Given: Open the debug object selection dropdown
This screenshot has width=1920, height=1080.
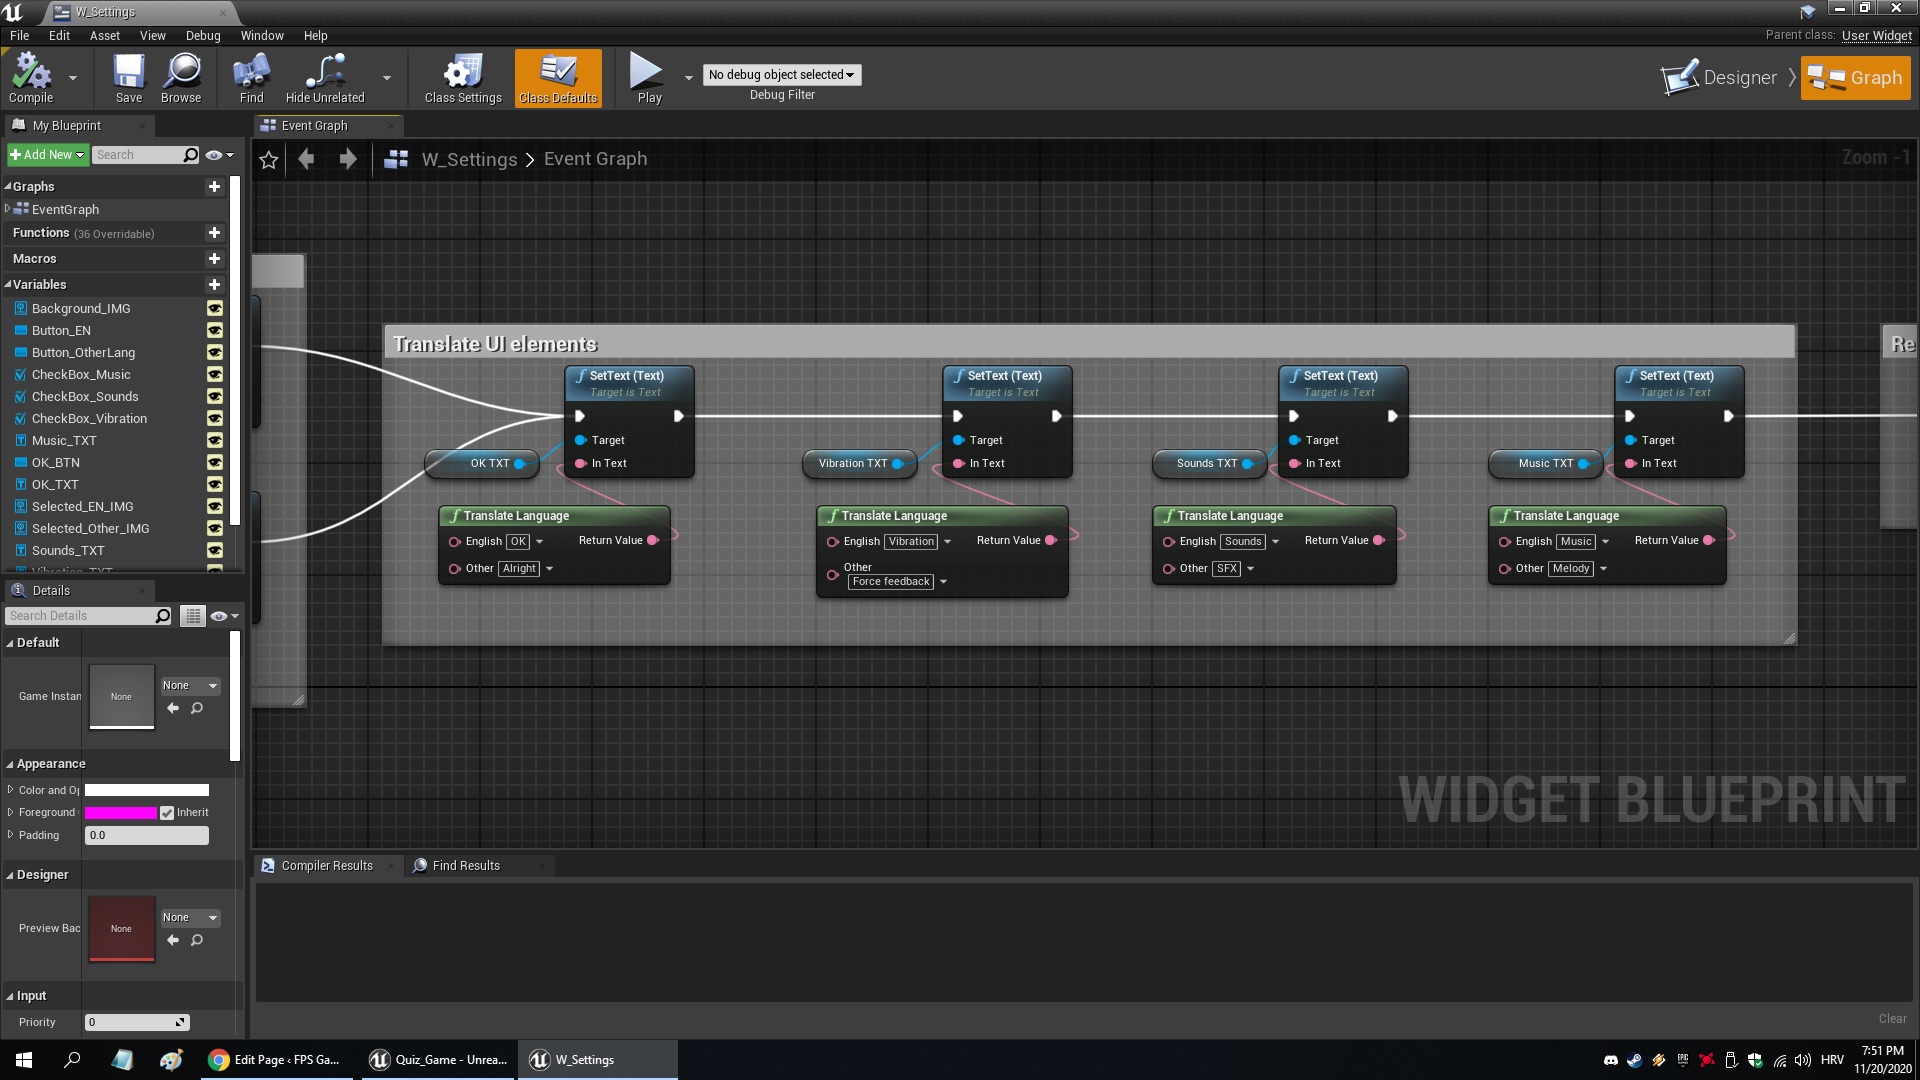Looking at the screenshot, I should click(x=781, y=75).
